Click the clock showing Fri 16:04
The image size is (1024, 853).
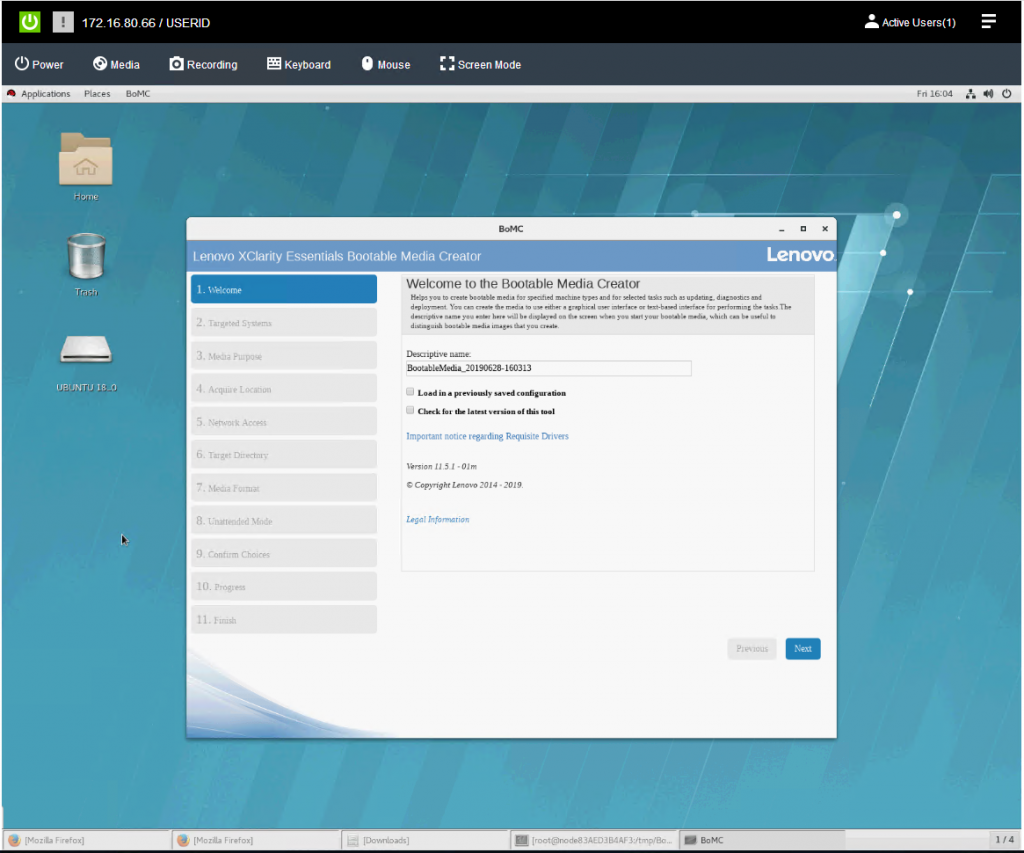click(x=934, y=93)
